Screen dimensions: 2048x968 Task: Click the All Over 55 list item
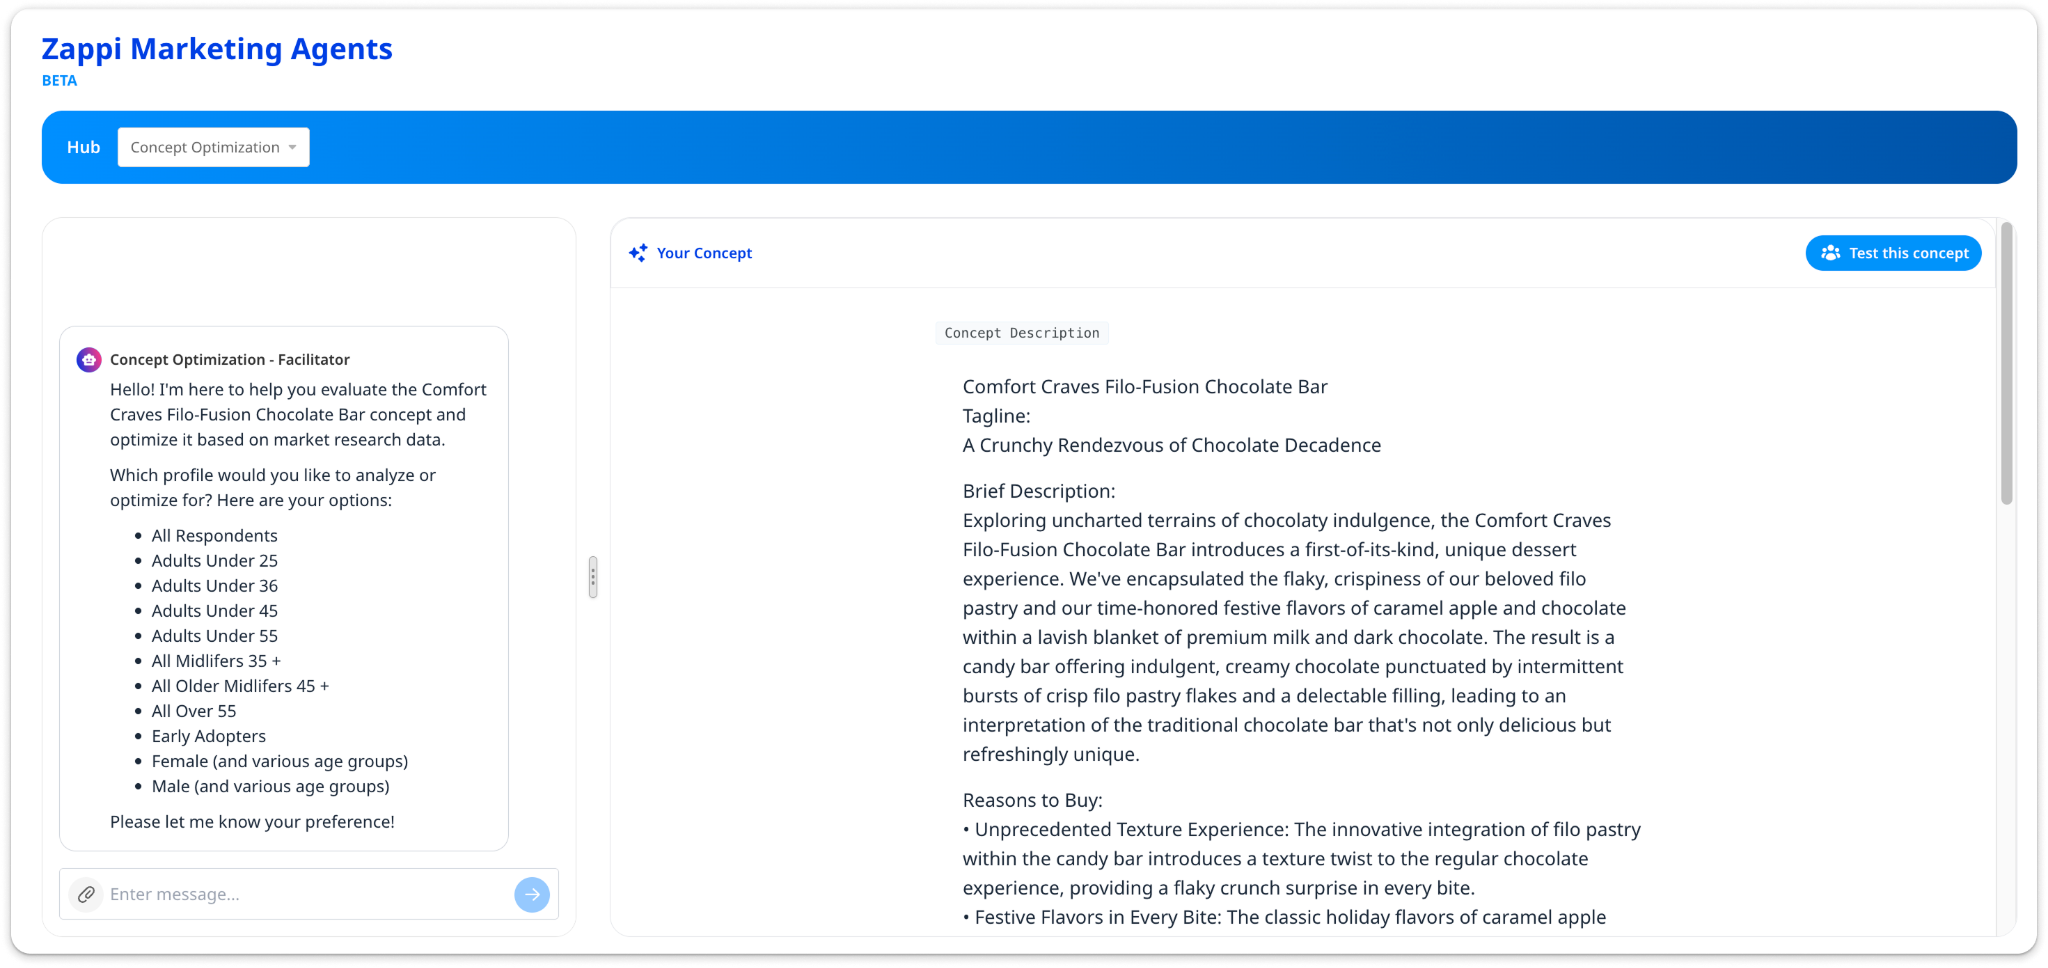(194, 711)
